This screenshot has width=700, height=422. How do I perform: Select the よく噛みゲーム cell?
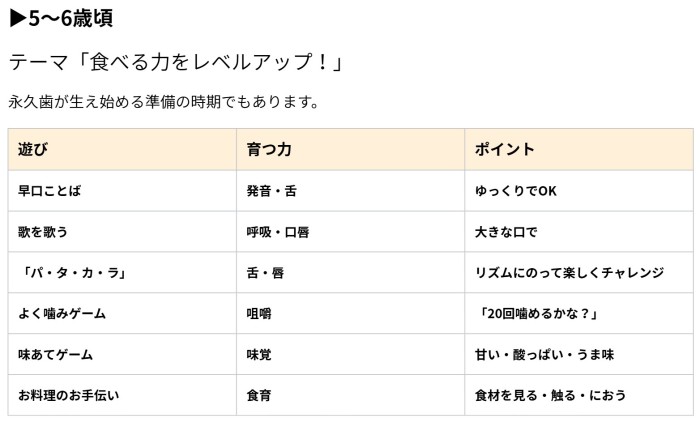[122, 313]
